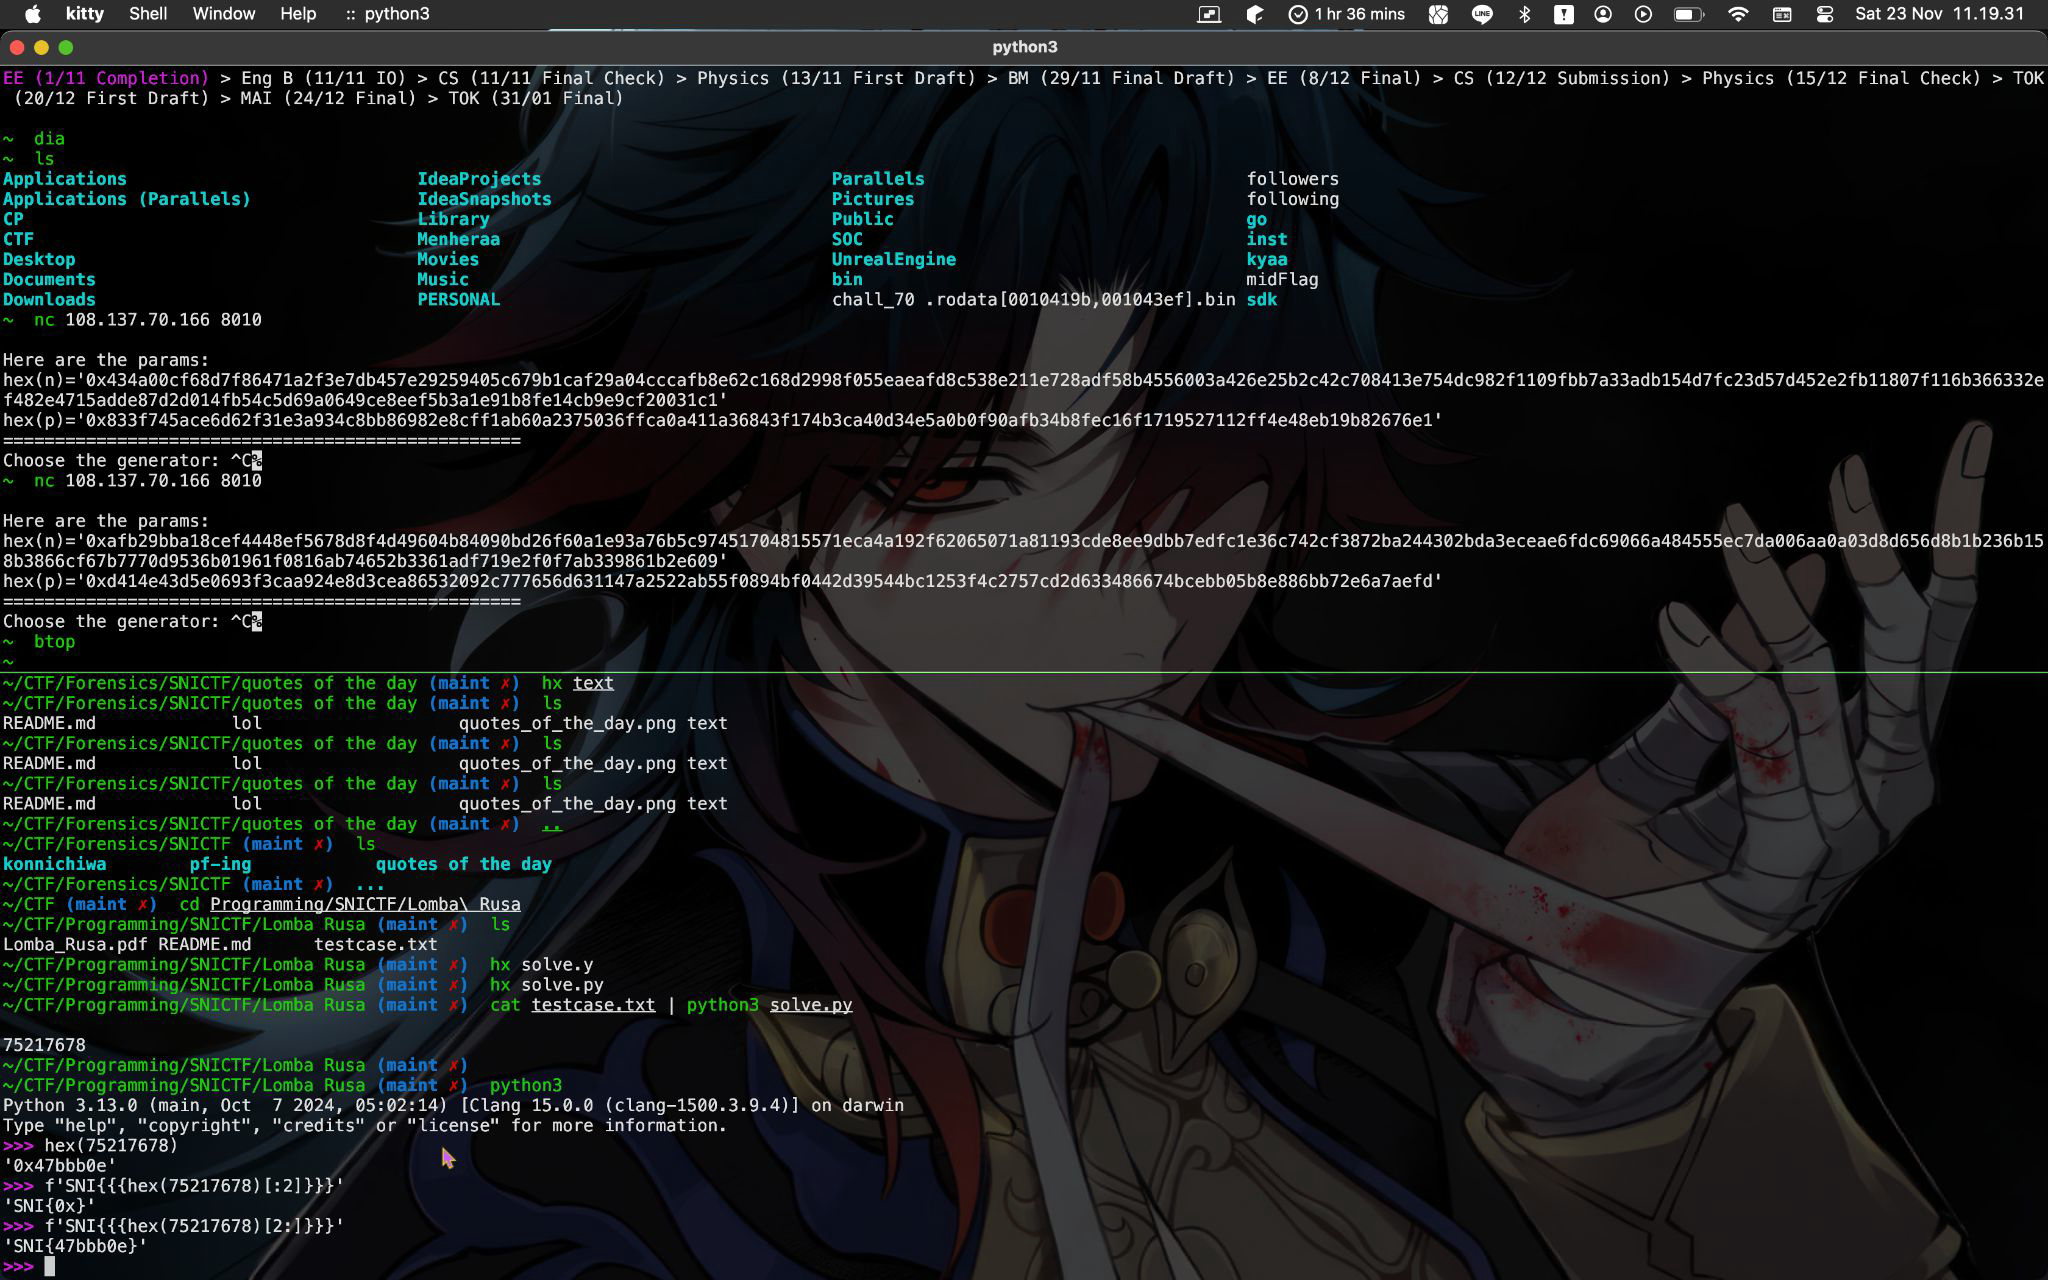Click the battery status icon

click(x=1688, y=14)
